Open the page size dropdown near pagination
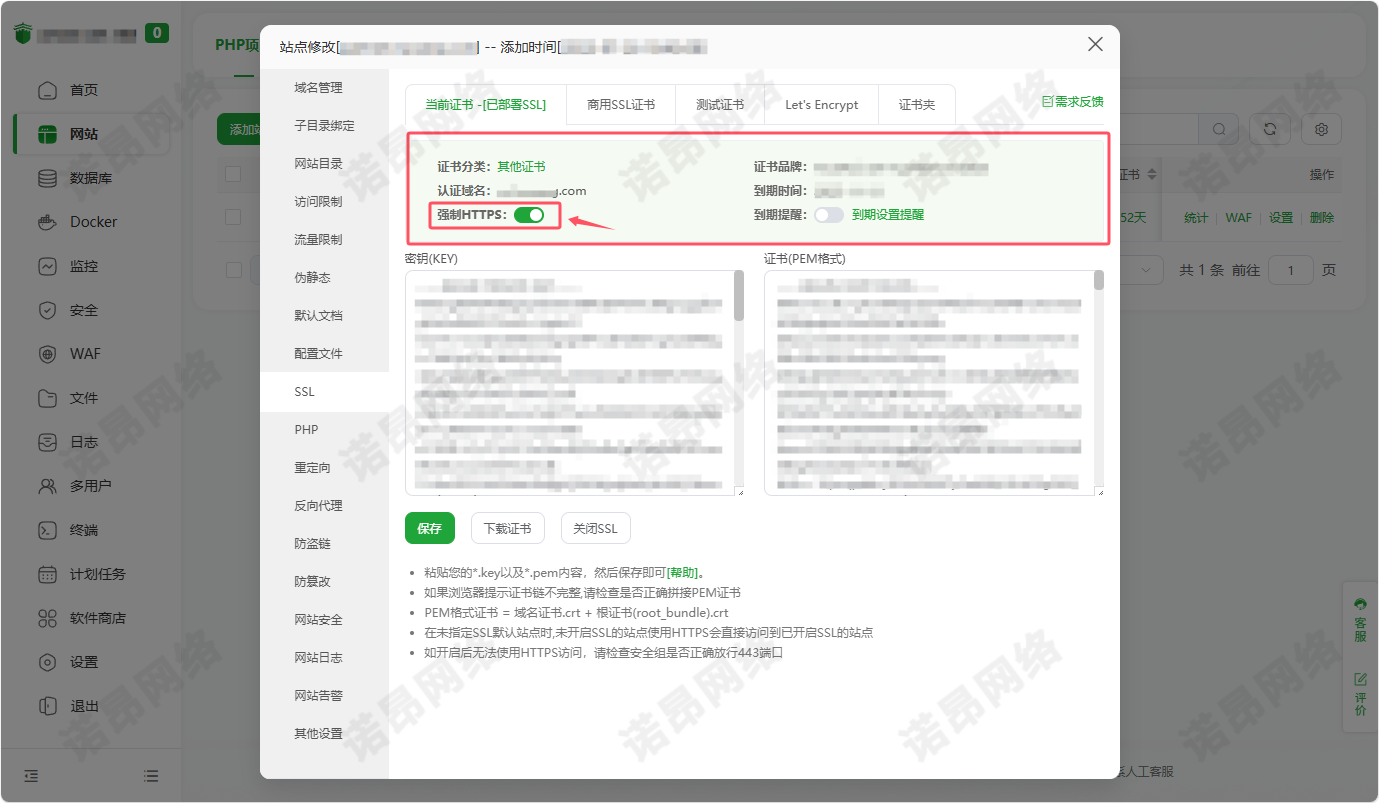The image size is (1379, 803). coord(1147,270)
